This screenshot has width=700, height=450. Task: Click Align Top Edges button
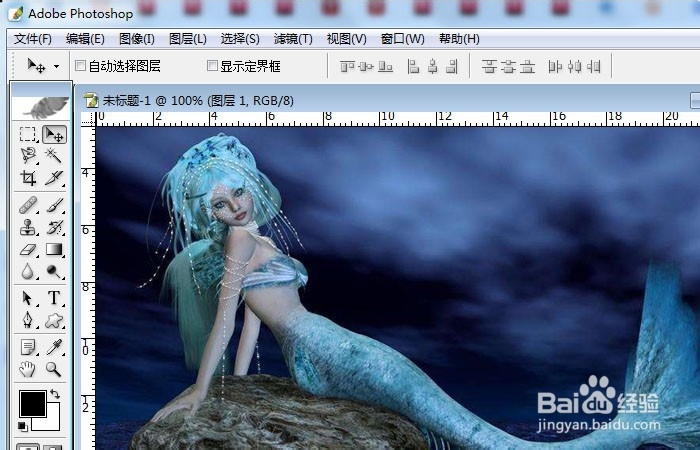click(347, 67)
